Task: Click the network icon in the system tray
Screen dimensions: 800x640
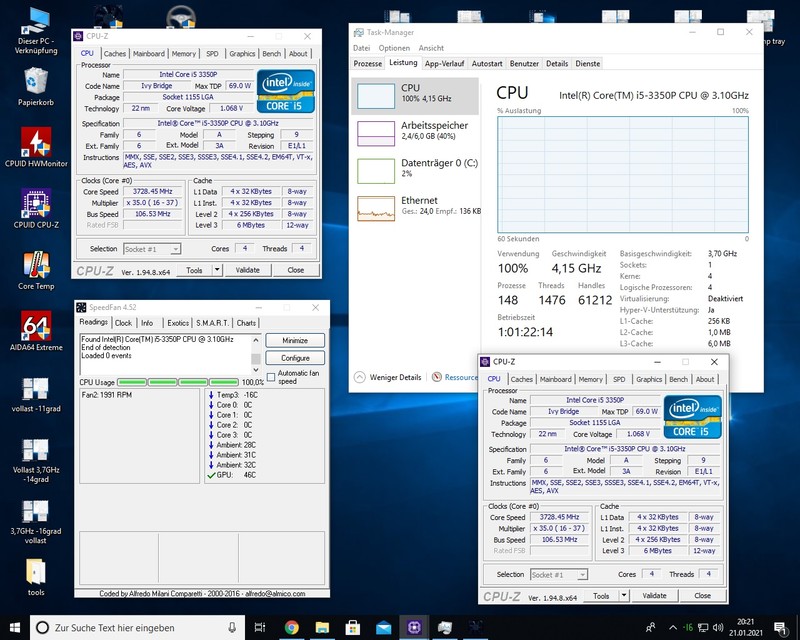Action: pyautogui.click(x=703, y=627)
